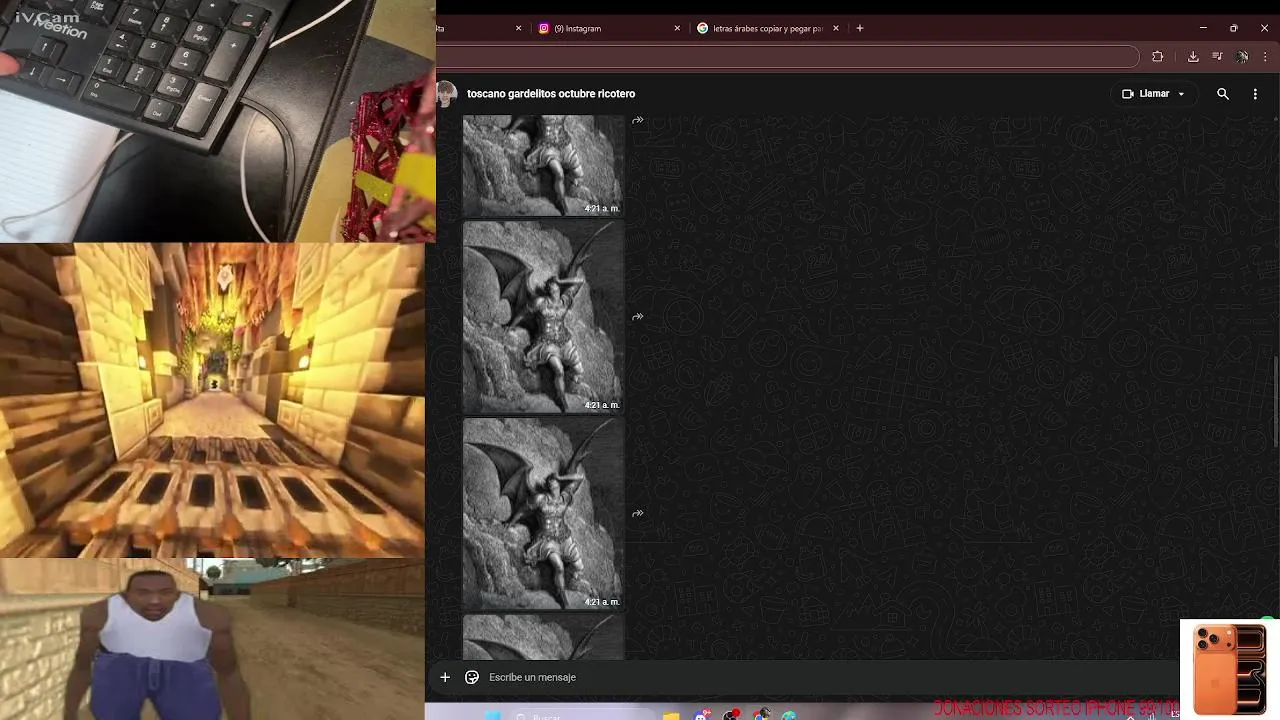Click the chat vertical scrollbar
This screenshot has width=1280, height=720.
point(1276,402)
